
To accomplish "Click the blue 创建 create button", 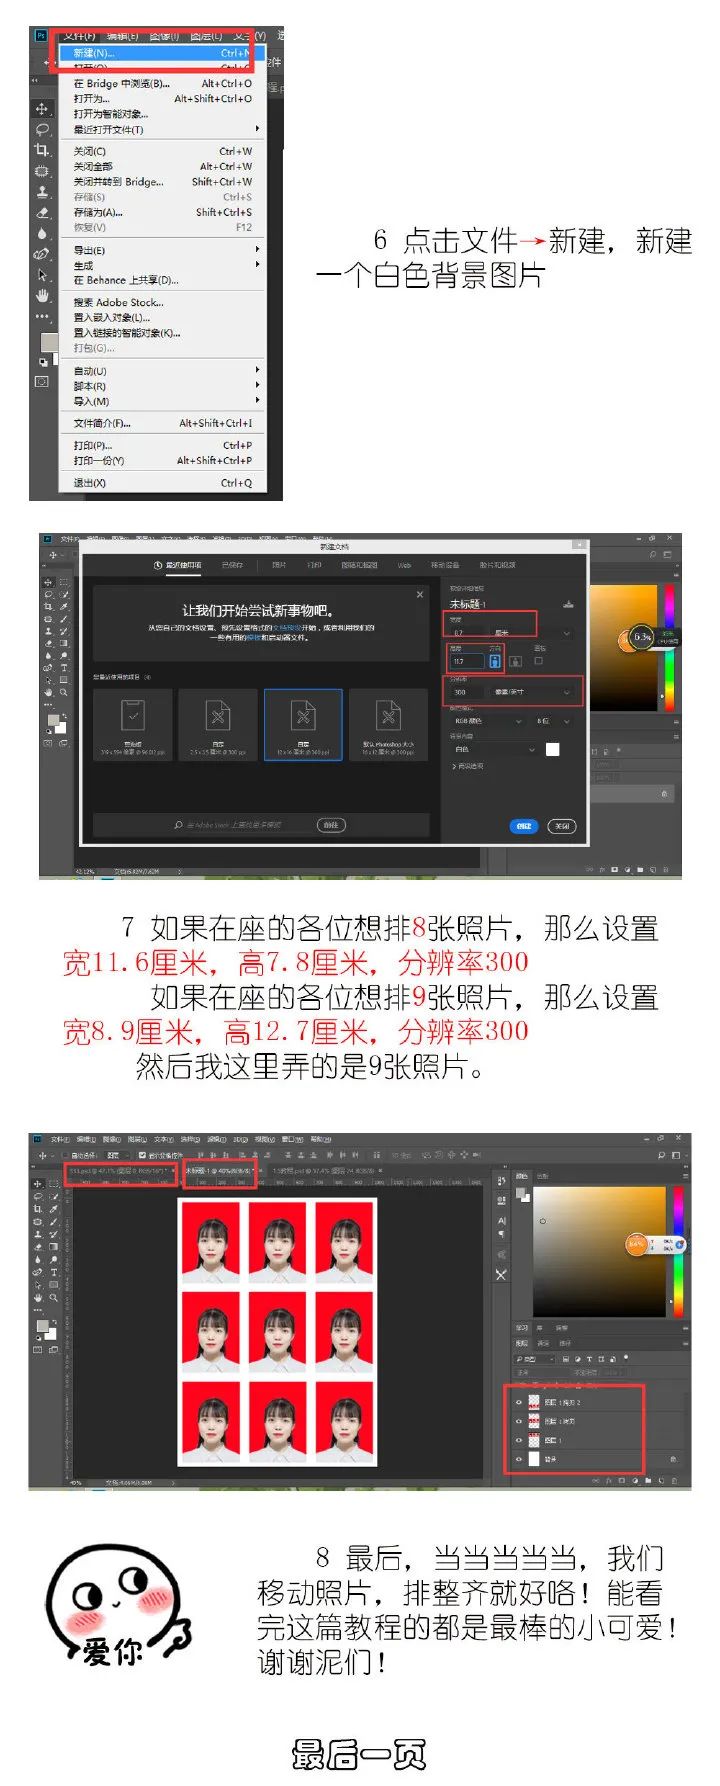I will coord(524,826).
